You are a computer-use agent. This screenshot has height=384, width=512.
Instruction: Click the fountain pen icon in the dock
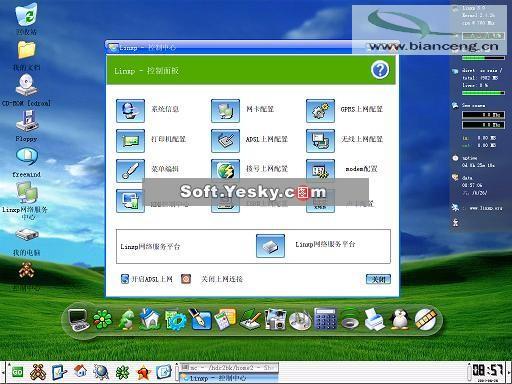click(x=199, y=319)
